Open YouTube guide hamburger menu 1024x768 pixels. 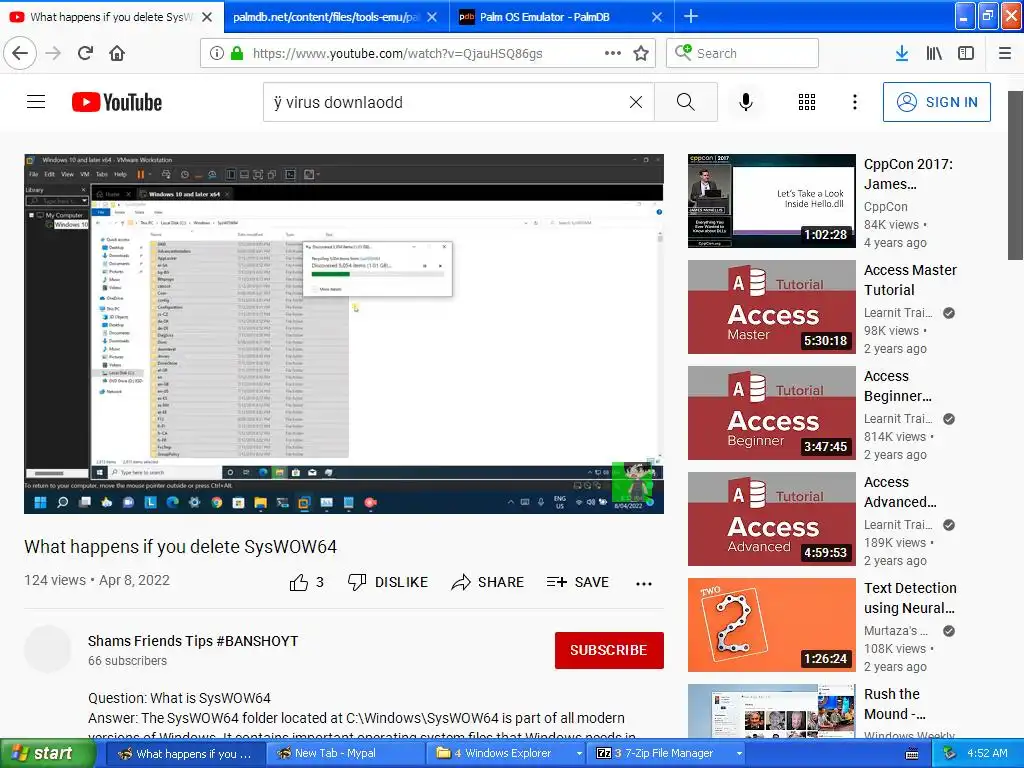tap(36, 102)
